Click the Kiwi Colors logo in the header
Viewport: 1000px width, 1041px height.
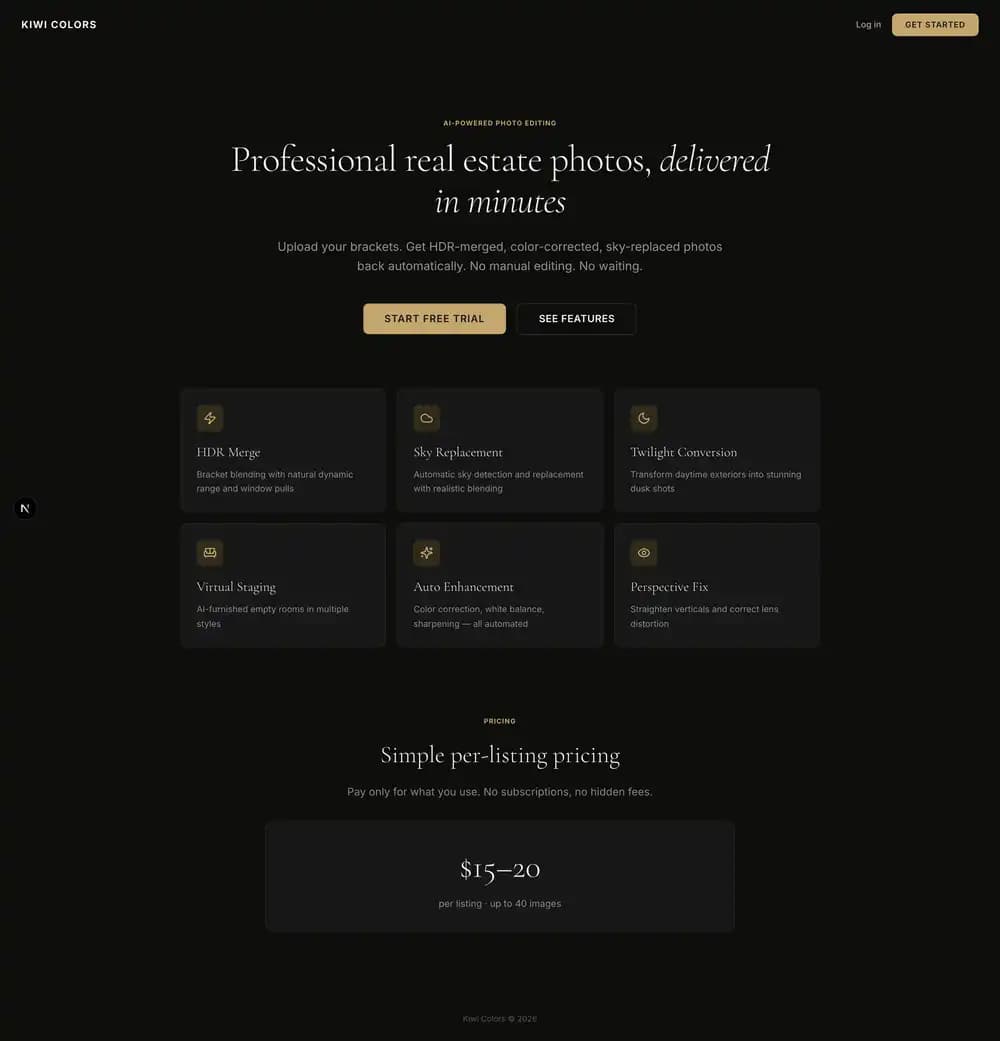point(58,24)
